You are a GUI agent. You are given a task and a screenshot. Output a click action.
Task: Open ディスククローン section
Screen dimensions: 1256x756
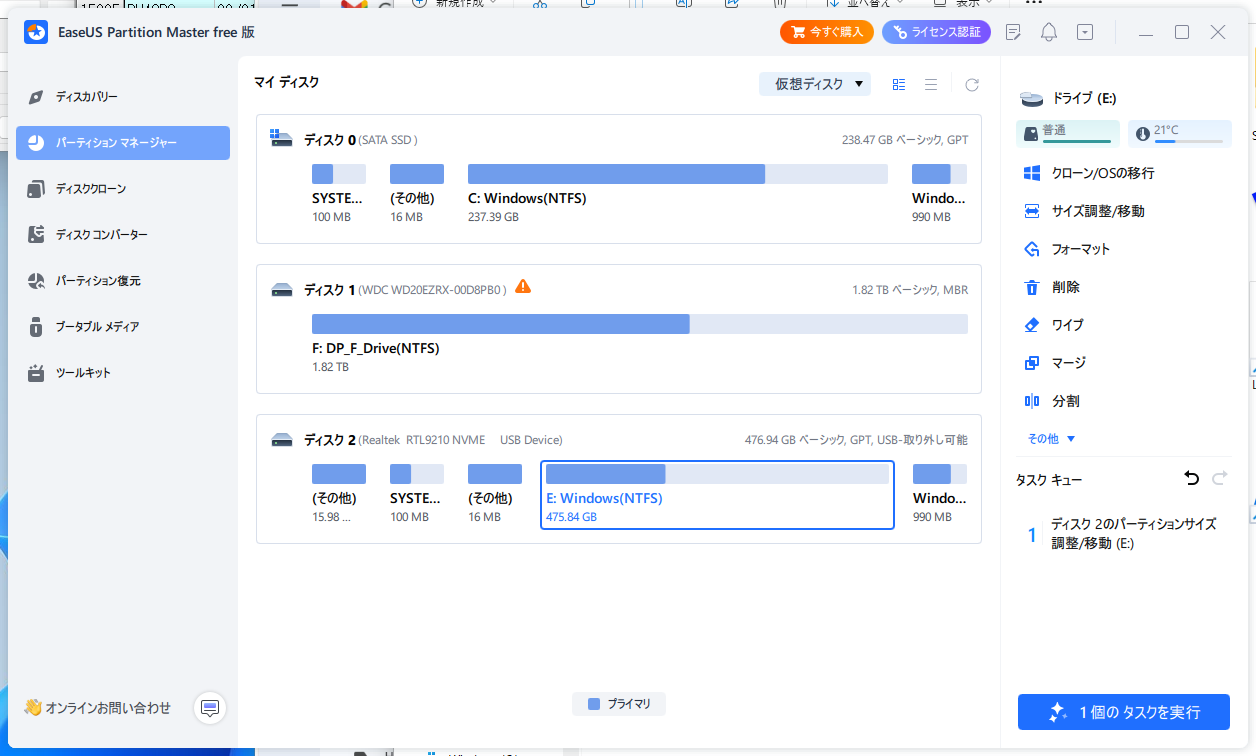point(123,189)
